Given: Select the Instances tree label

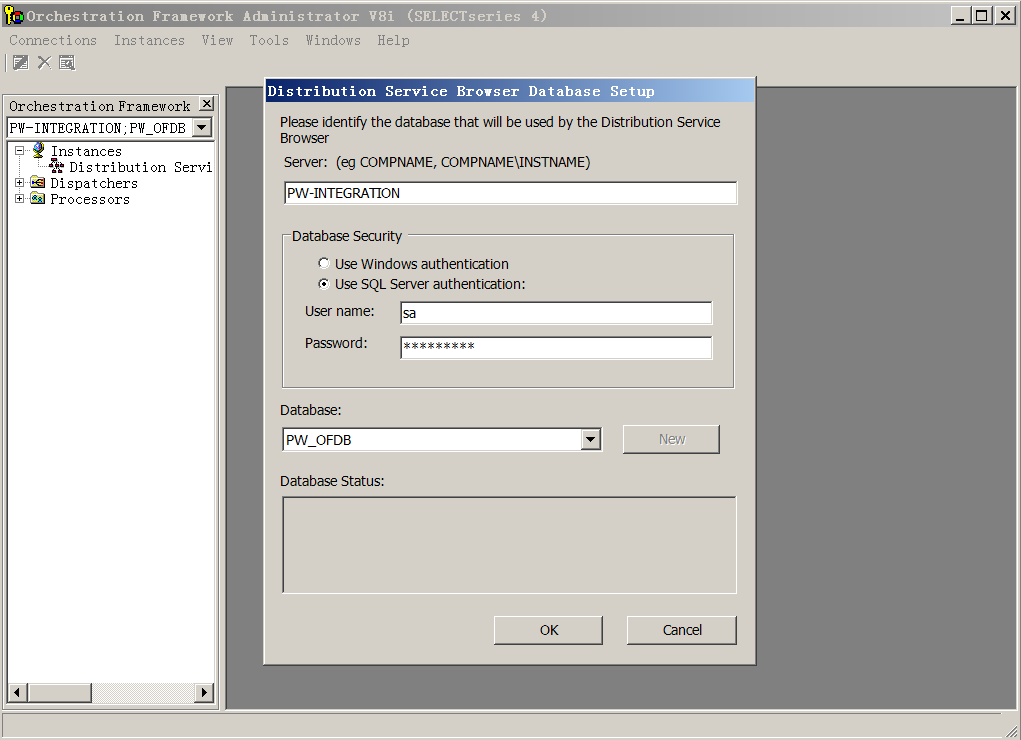Looking at the screenshot, I should coord(86,151).
